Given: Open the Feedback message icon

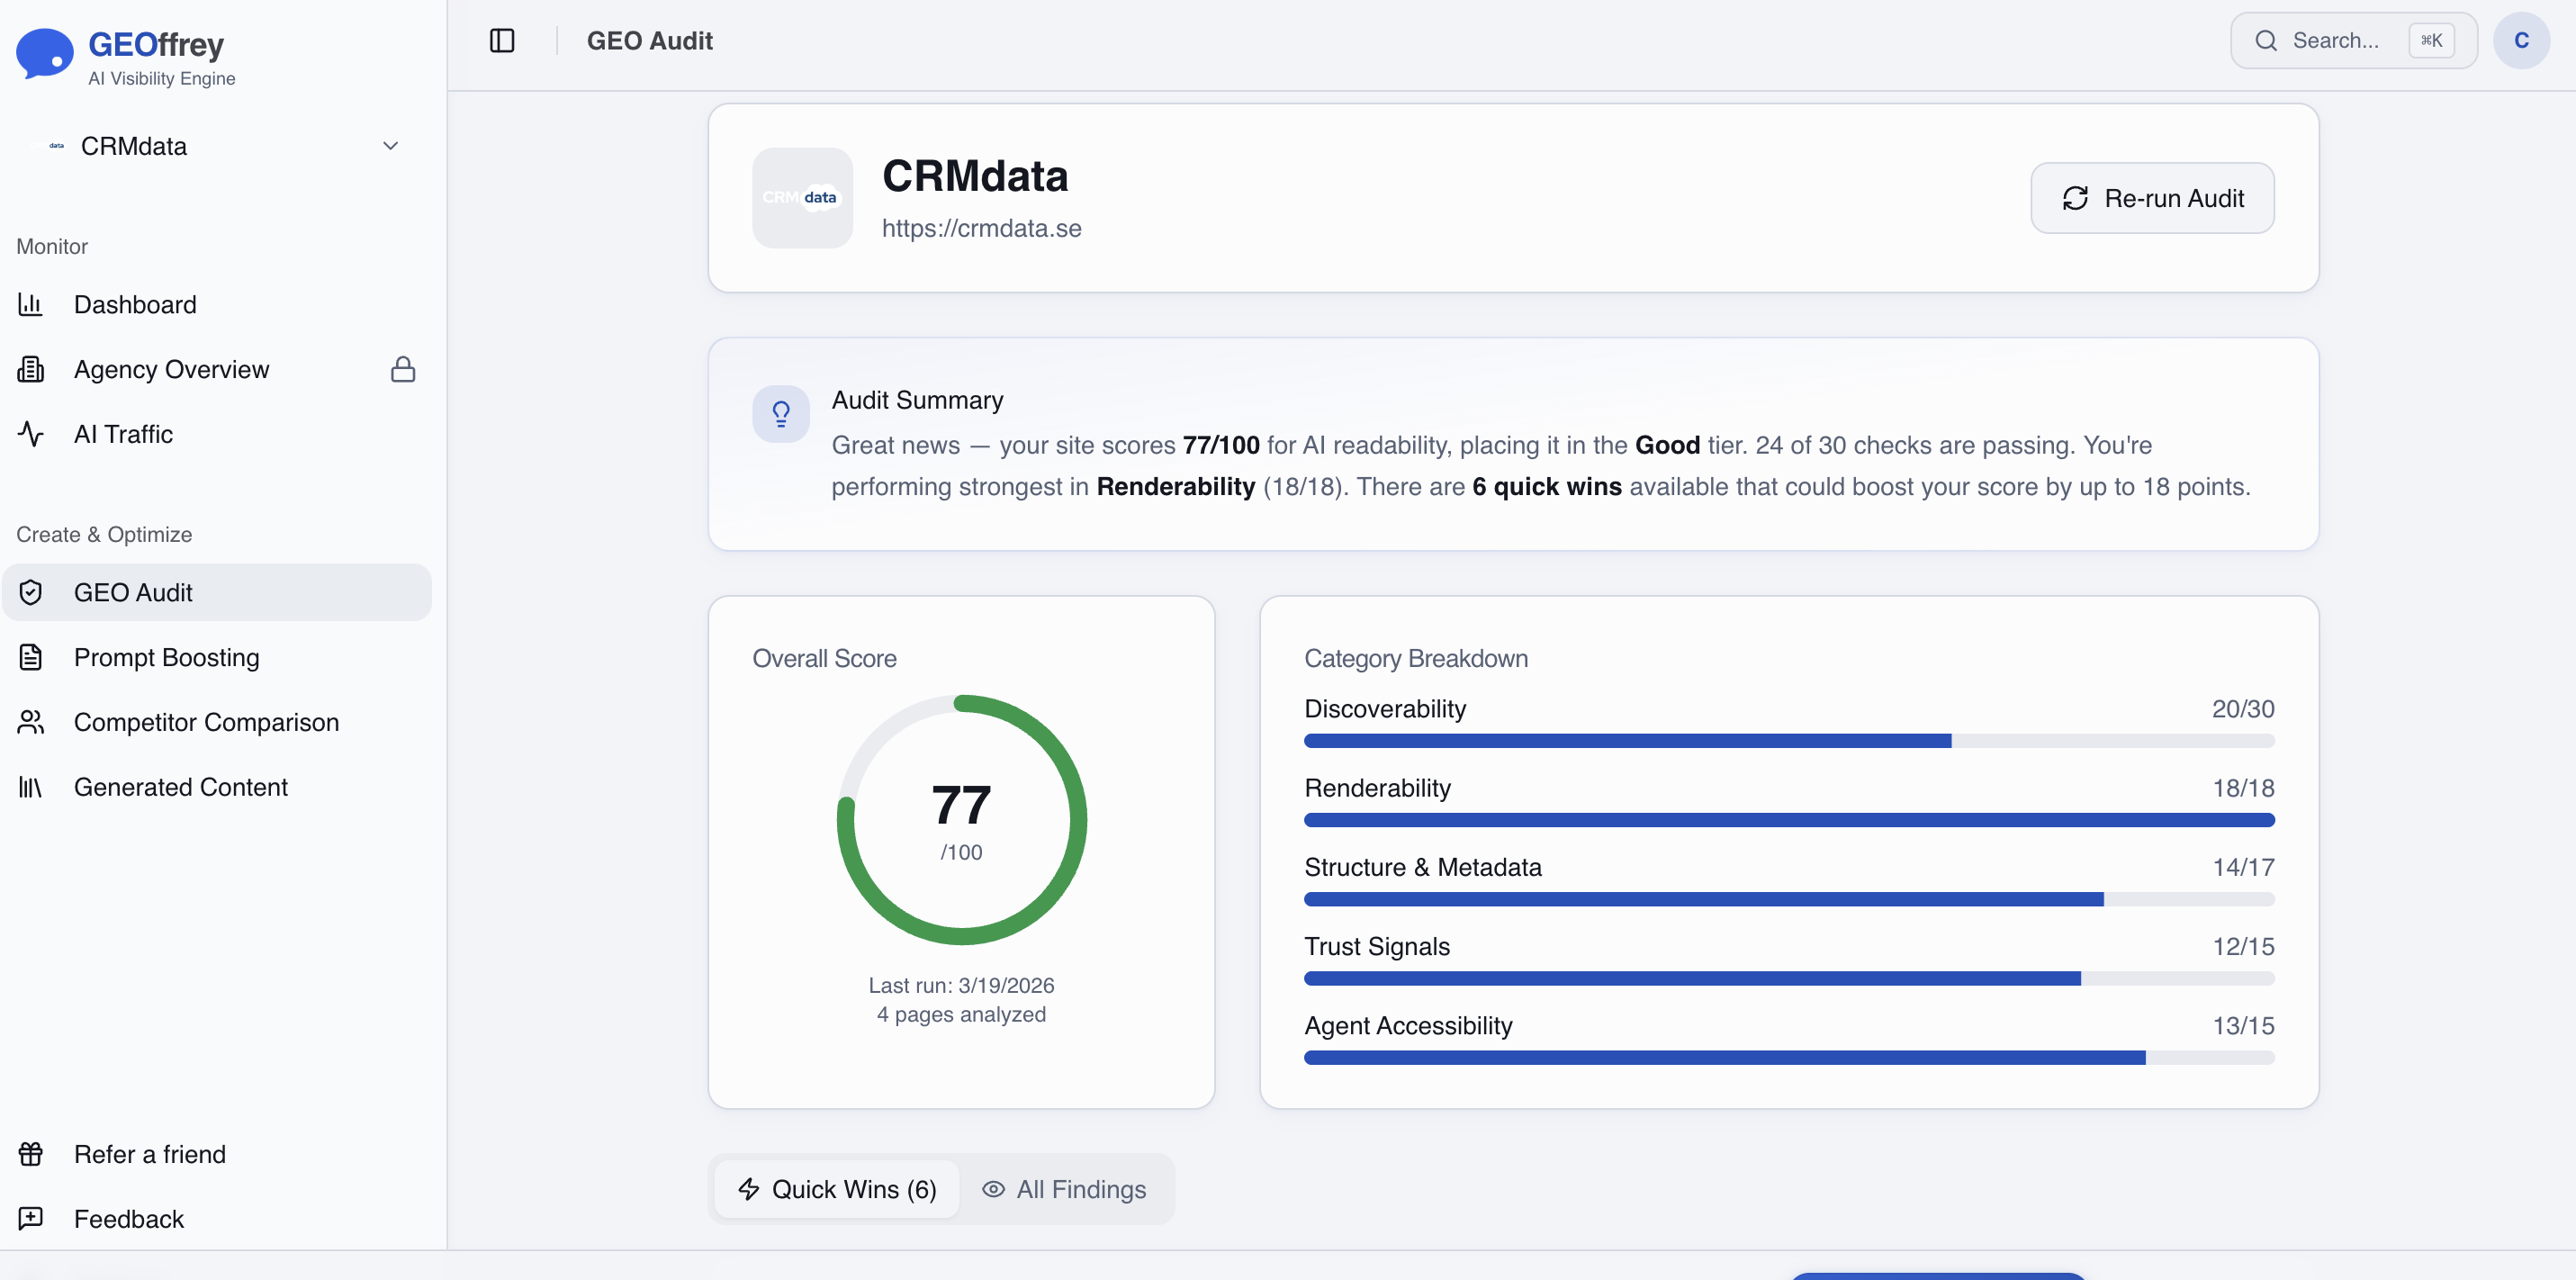Looking at the screenshot, I should tap(31, 1218).
